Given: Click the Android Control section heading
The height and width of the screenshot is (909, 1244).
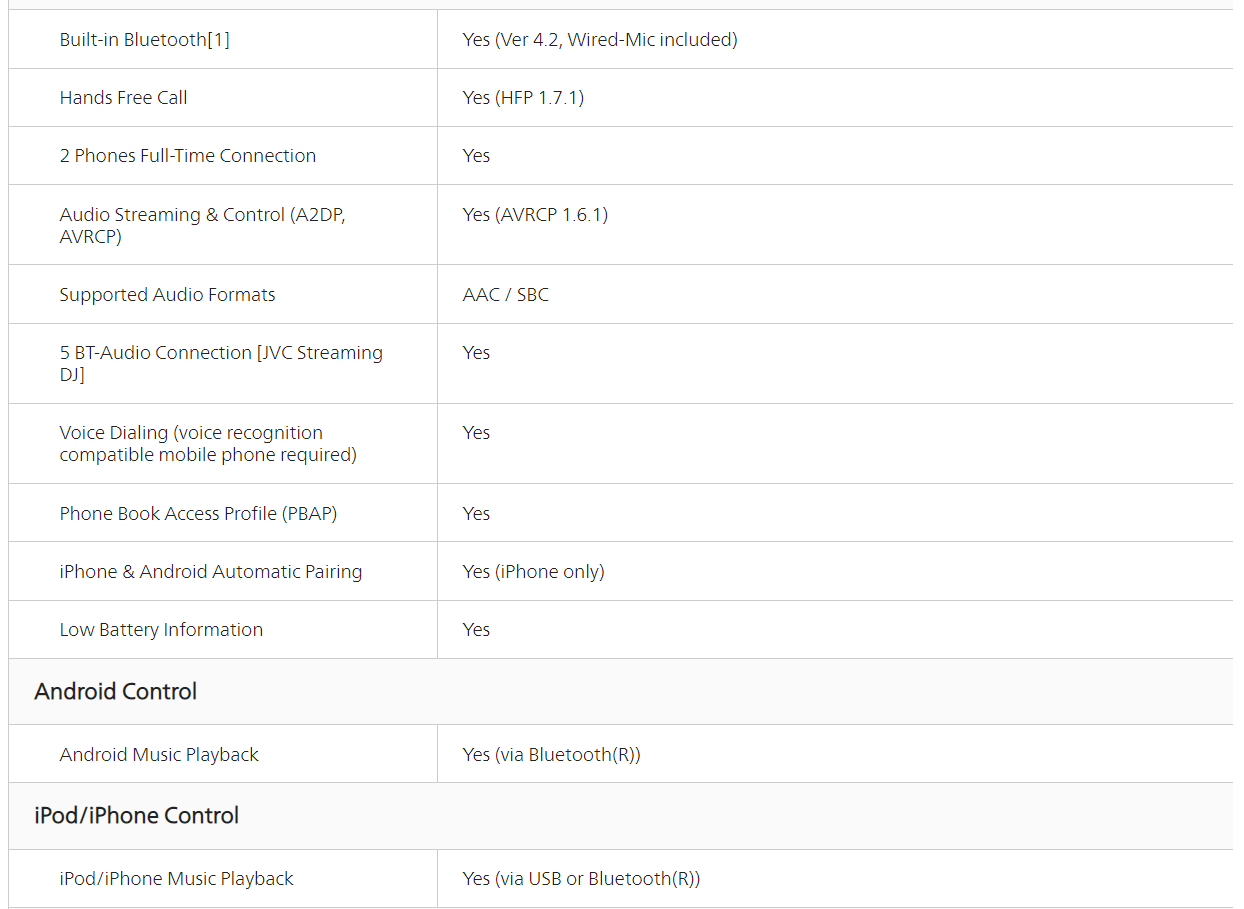Looking at the screenshot, I should tap(115, 692).
